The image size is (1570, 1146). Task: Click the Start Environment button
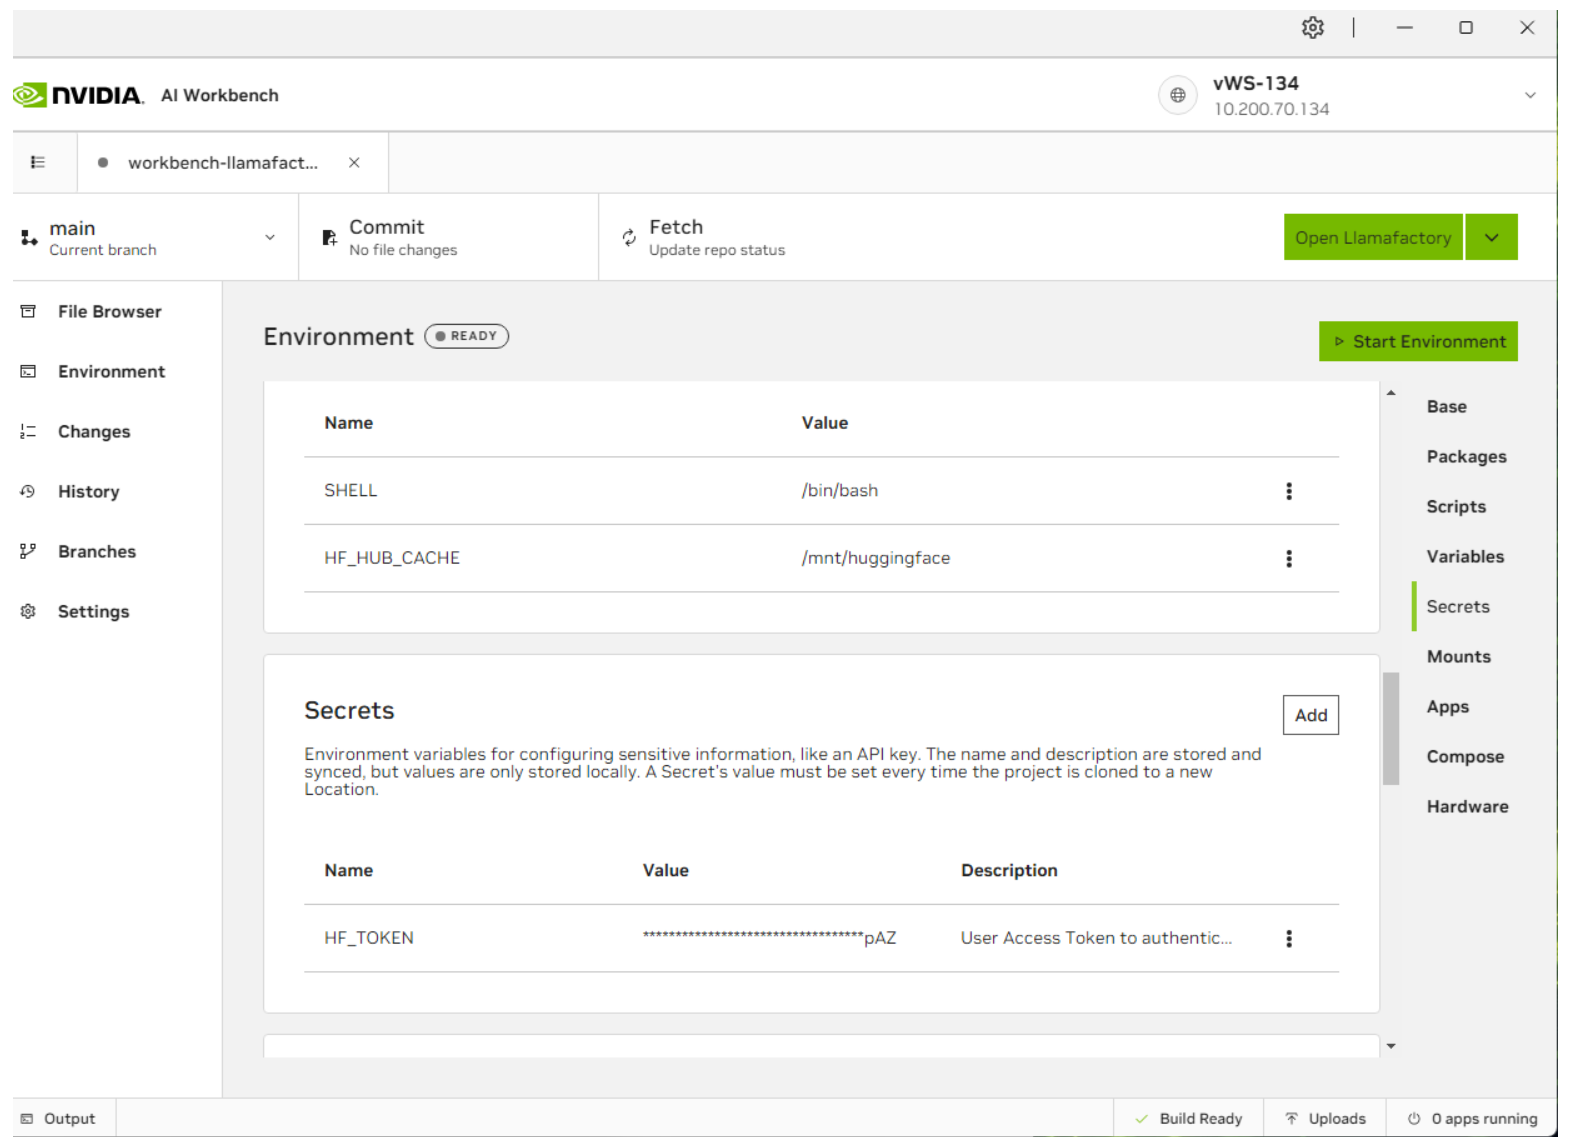coord(1417,342)
